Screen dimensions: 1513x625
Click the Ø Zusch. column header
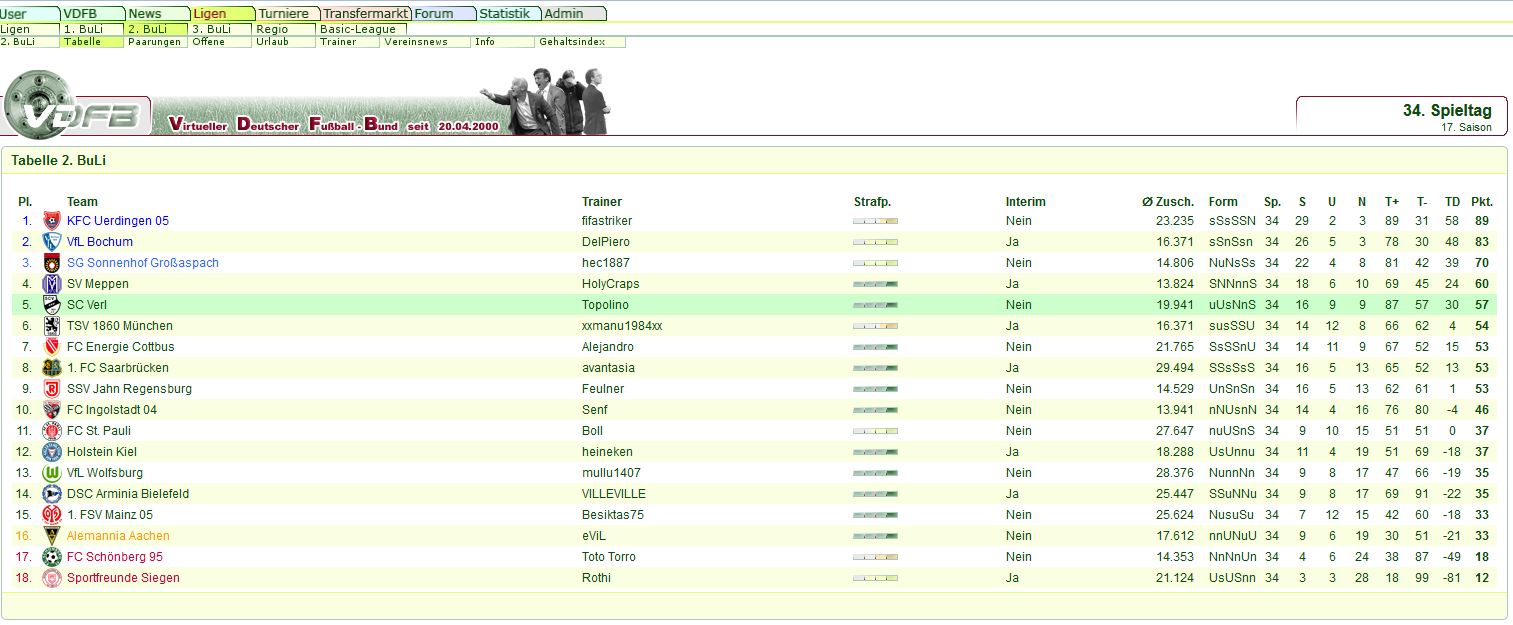point(1168,202)
